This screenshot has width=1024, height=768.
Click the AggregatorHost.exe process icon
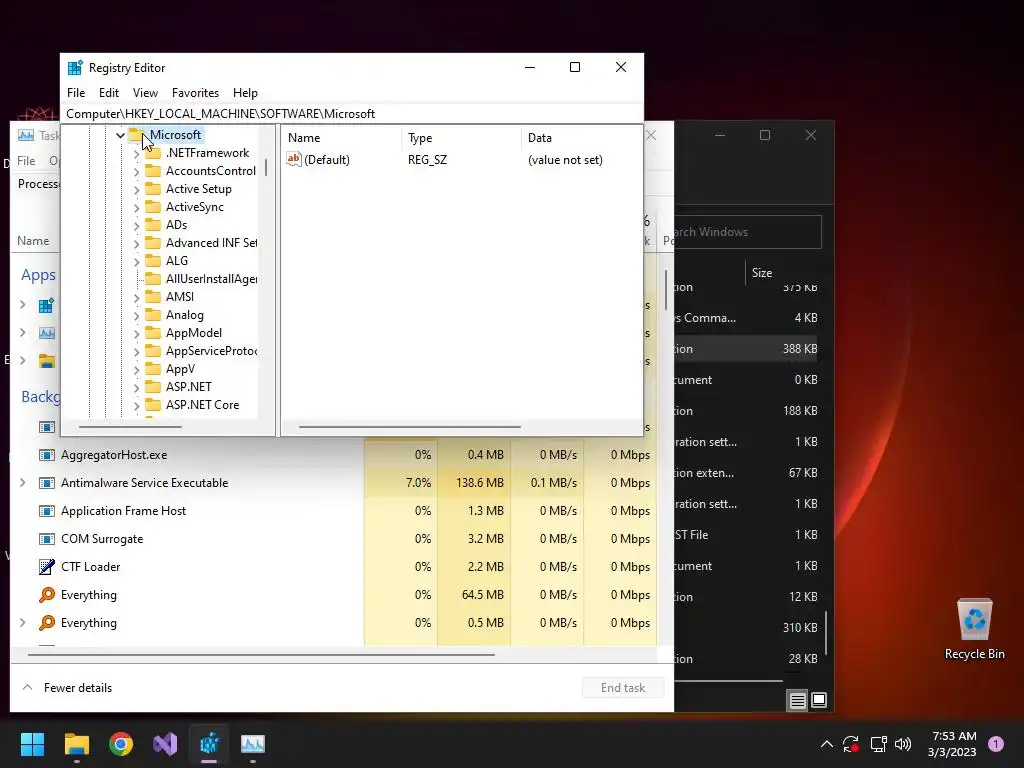click(x=47, y=455)
